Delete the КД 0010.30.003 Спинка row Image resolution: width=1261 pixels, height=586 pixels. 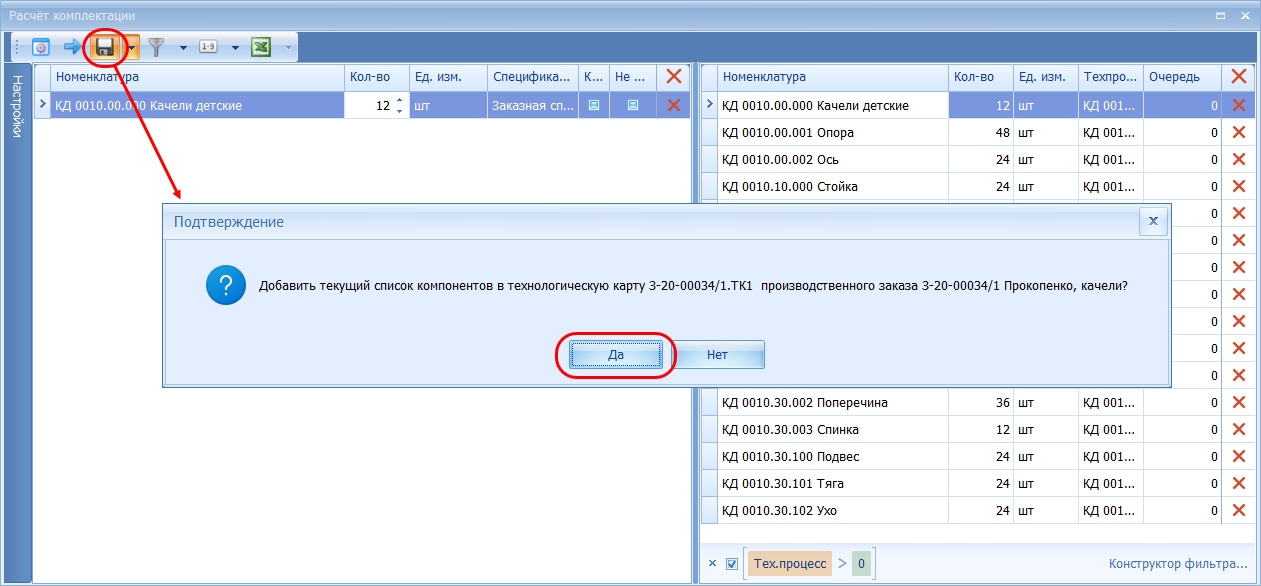pos(1238,429)
